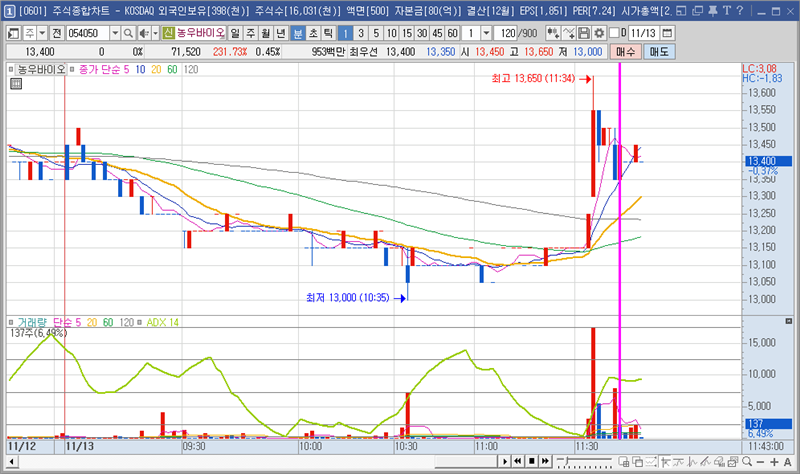
Task: Toggle the 일 (daily) chart period
Action: click(x=235, y=33)
